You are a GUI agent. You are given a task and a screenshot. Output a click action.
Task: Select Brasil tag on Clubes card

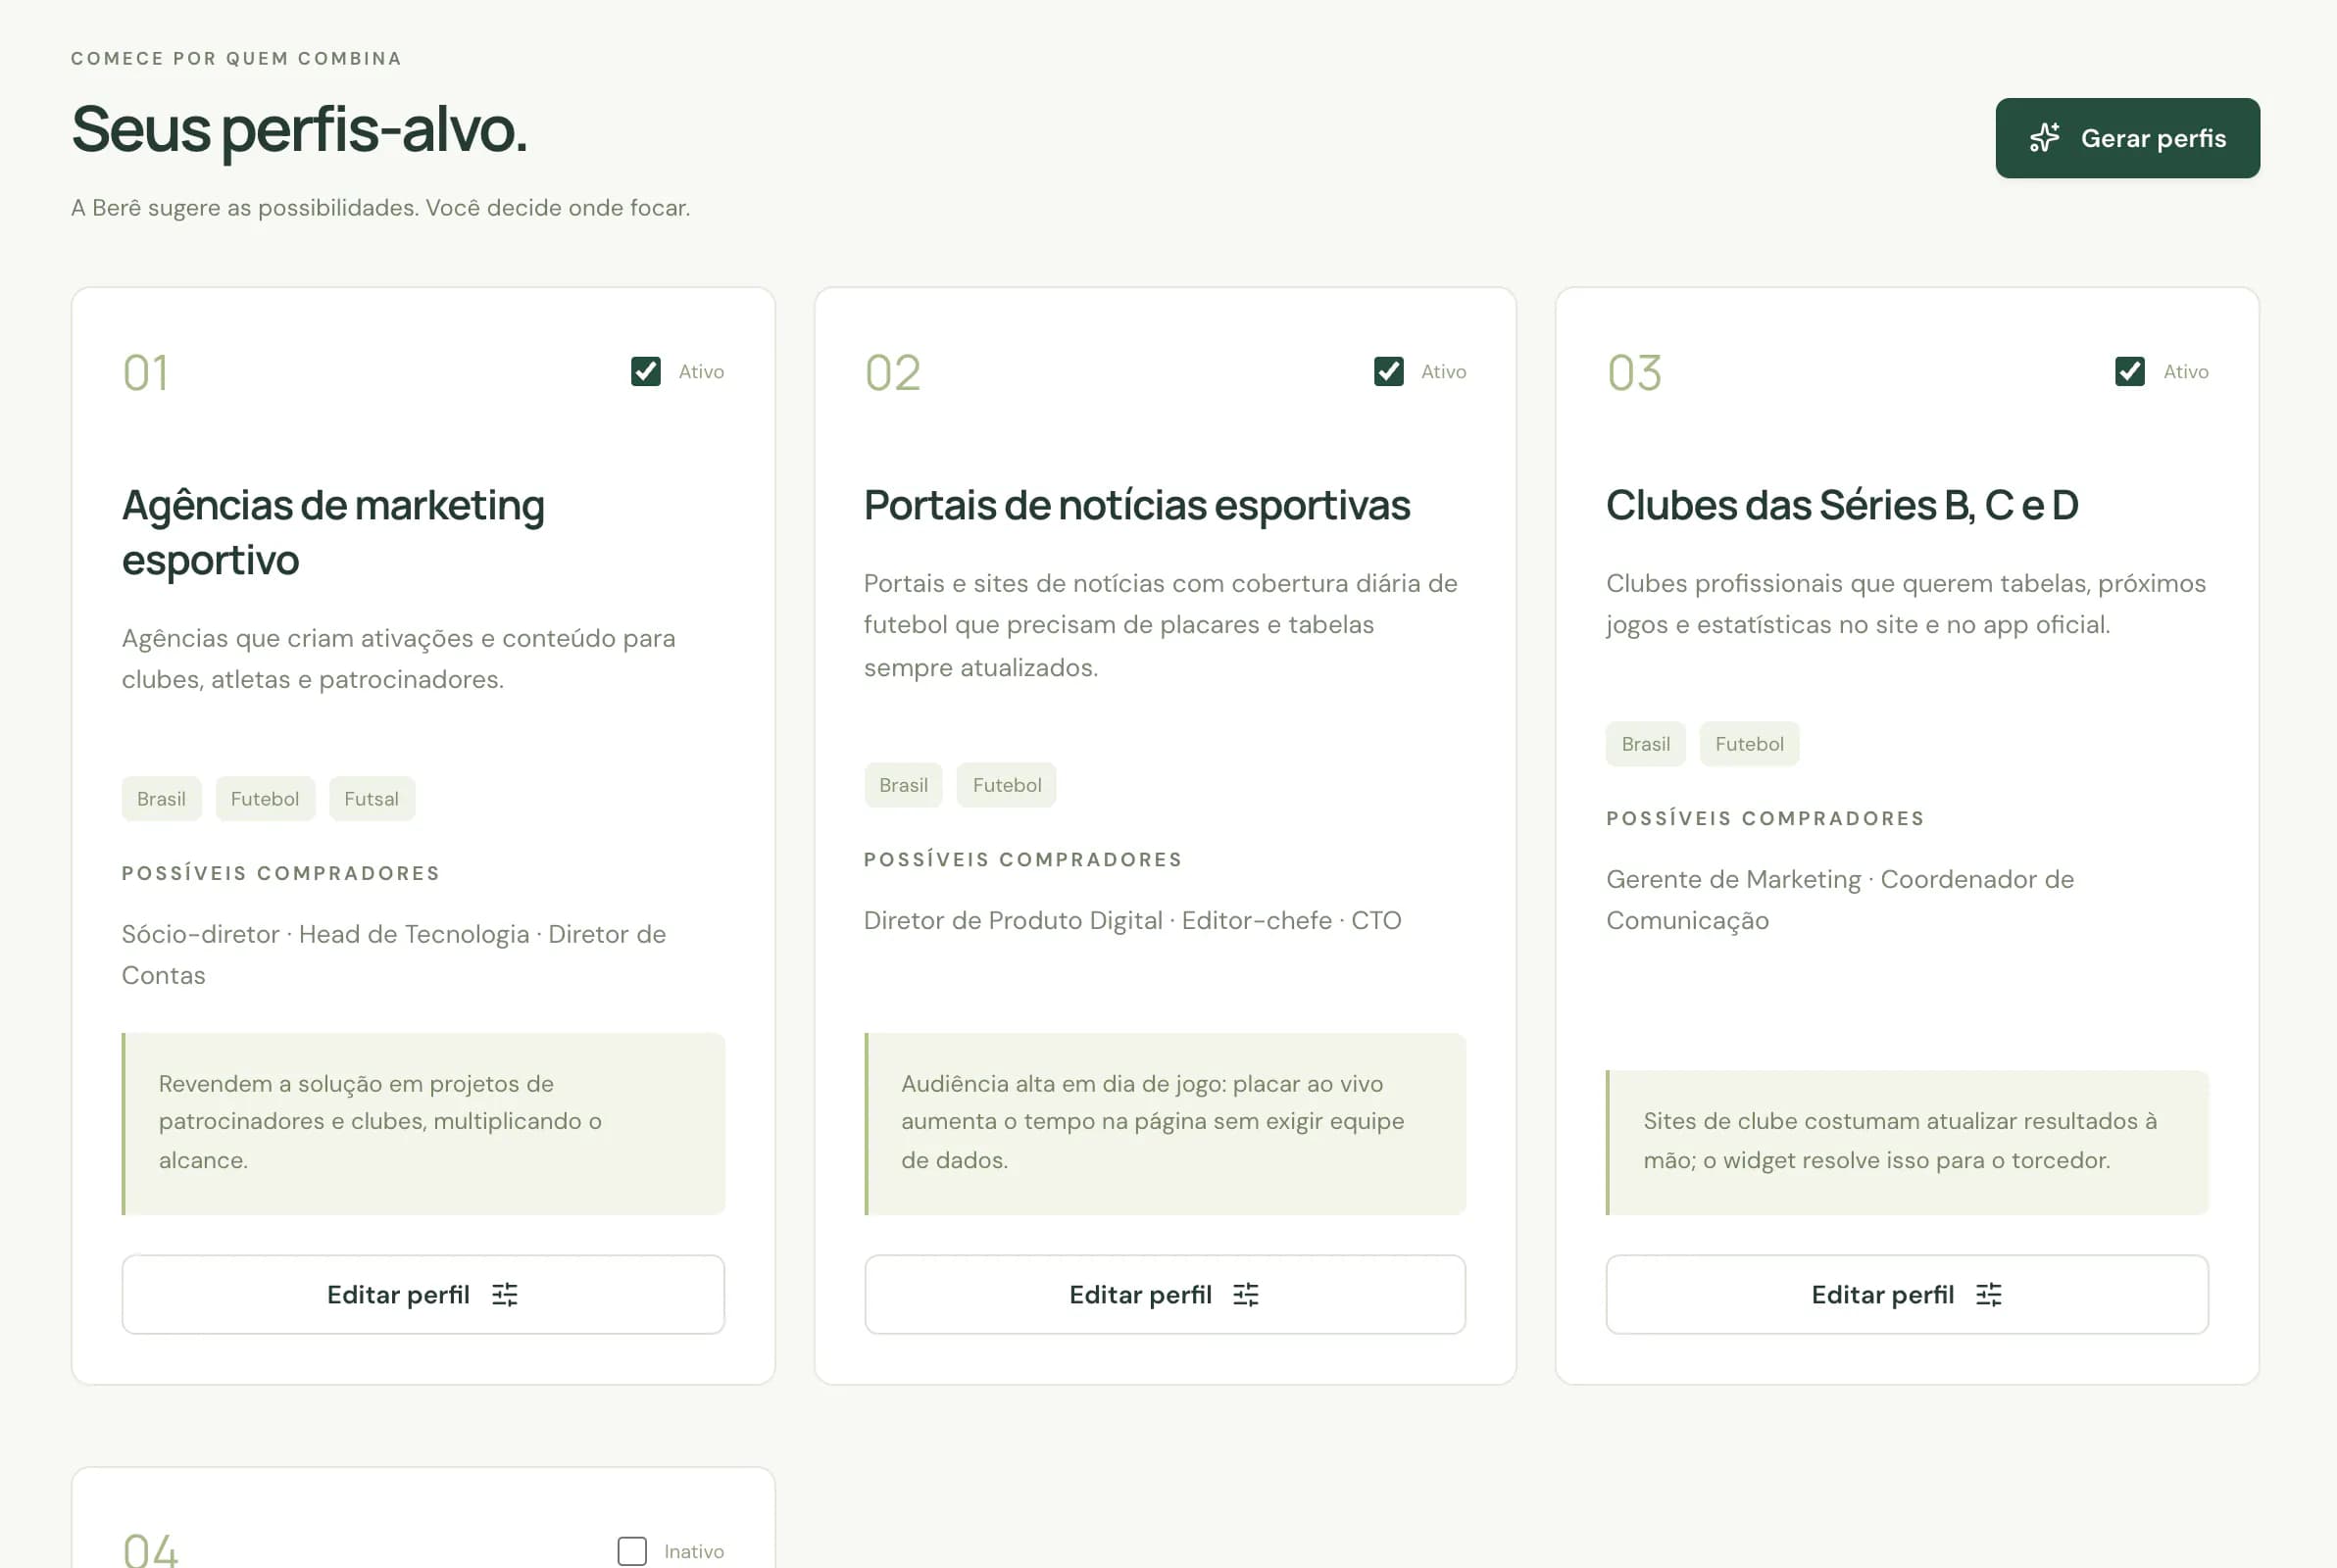1646,744
